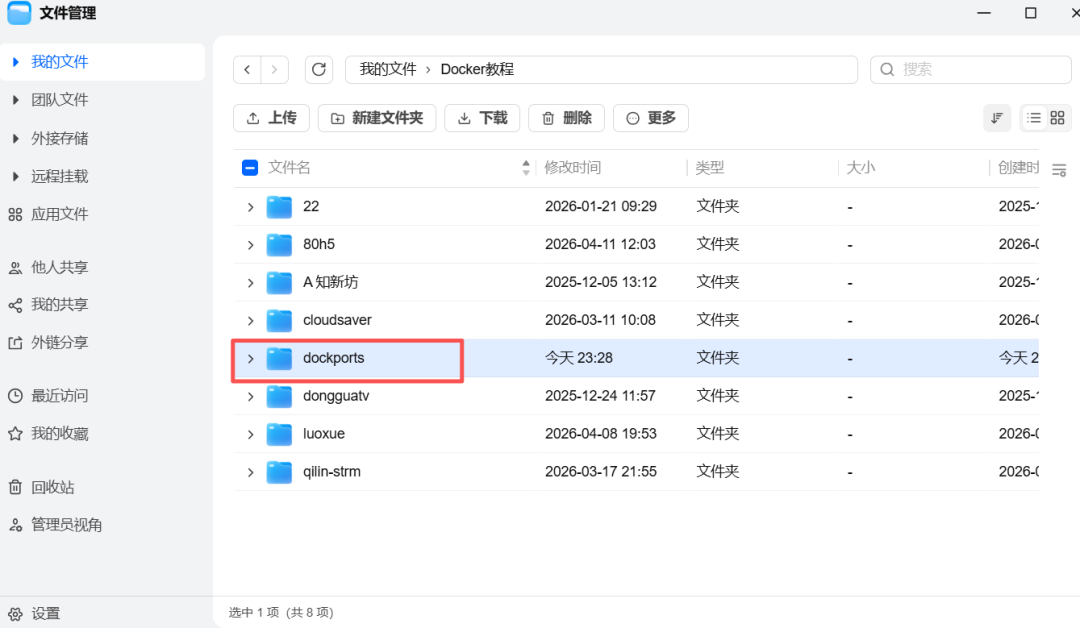Screen dimensions: 1080x628
Task: Open 回收站 recycle bin in sidebar
Action: [x=52, y=487]
